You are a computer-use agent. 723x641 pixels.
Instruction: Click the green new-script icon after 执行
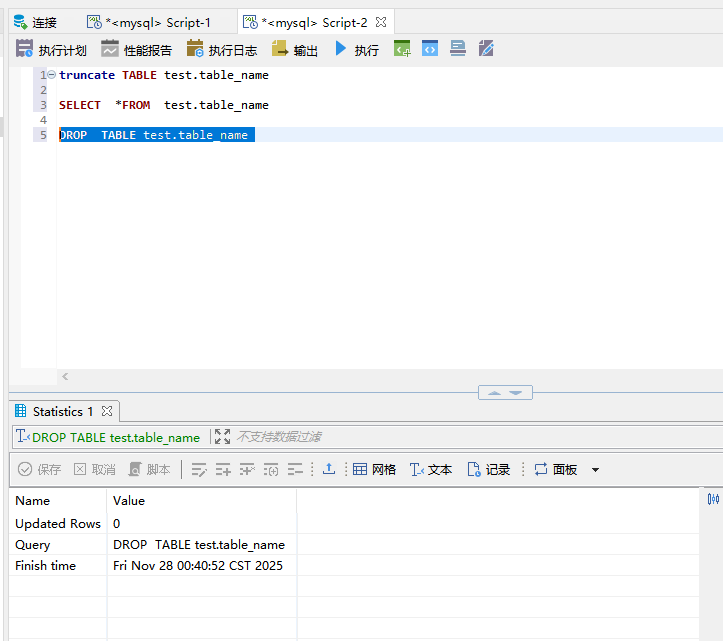click(x=402, y=48)
